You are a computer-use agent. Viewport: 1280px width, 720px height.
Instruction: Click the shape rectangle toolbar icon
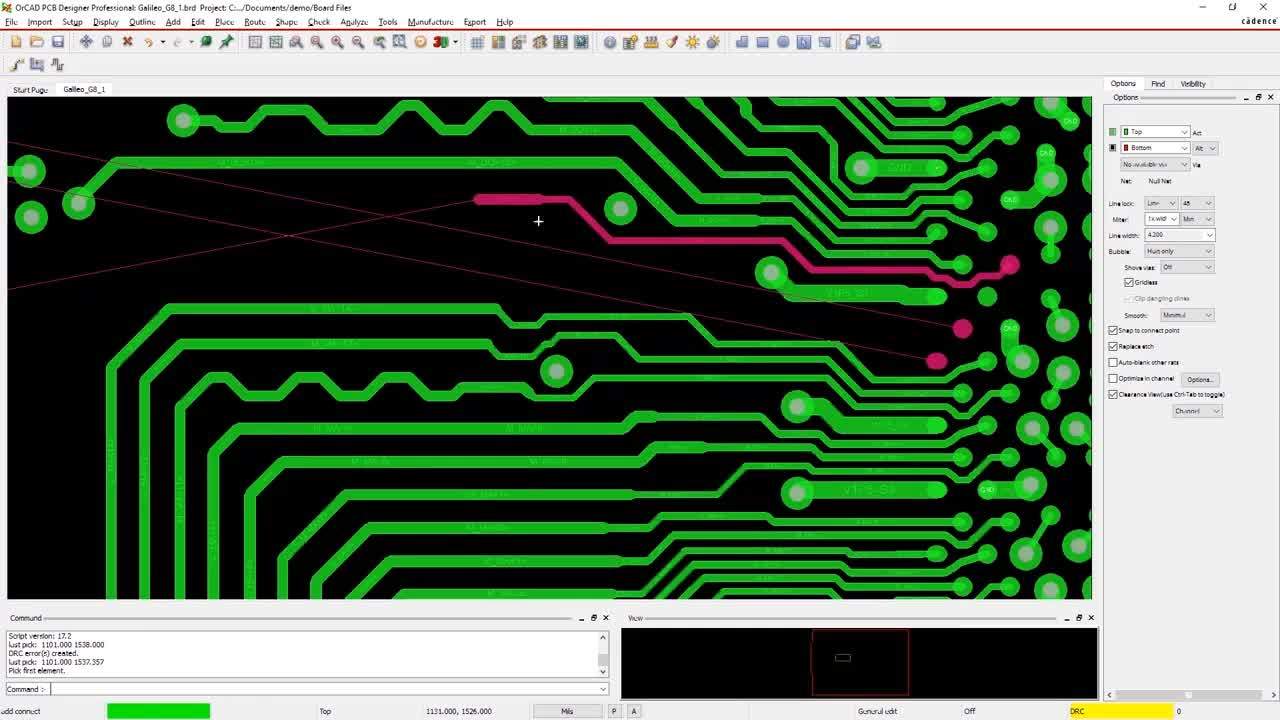(762, 42)
